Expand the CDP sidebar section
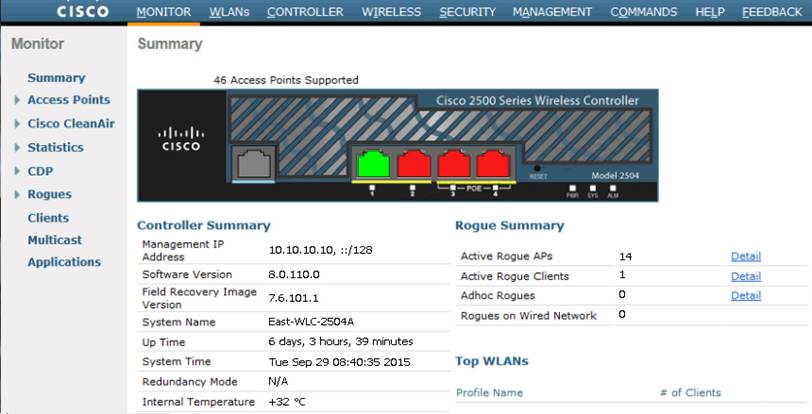 coord(17,171)
